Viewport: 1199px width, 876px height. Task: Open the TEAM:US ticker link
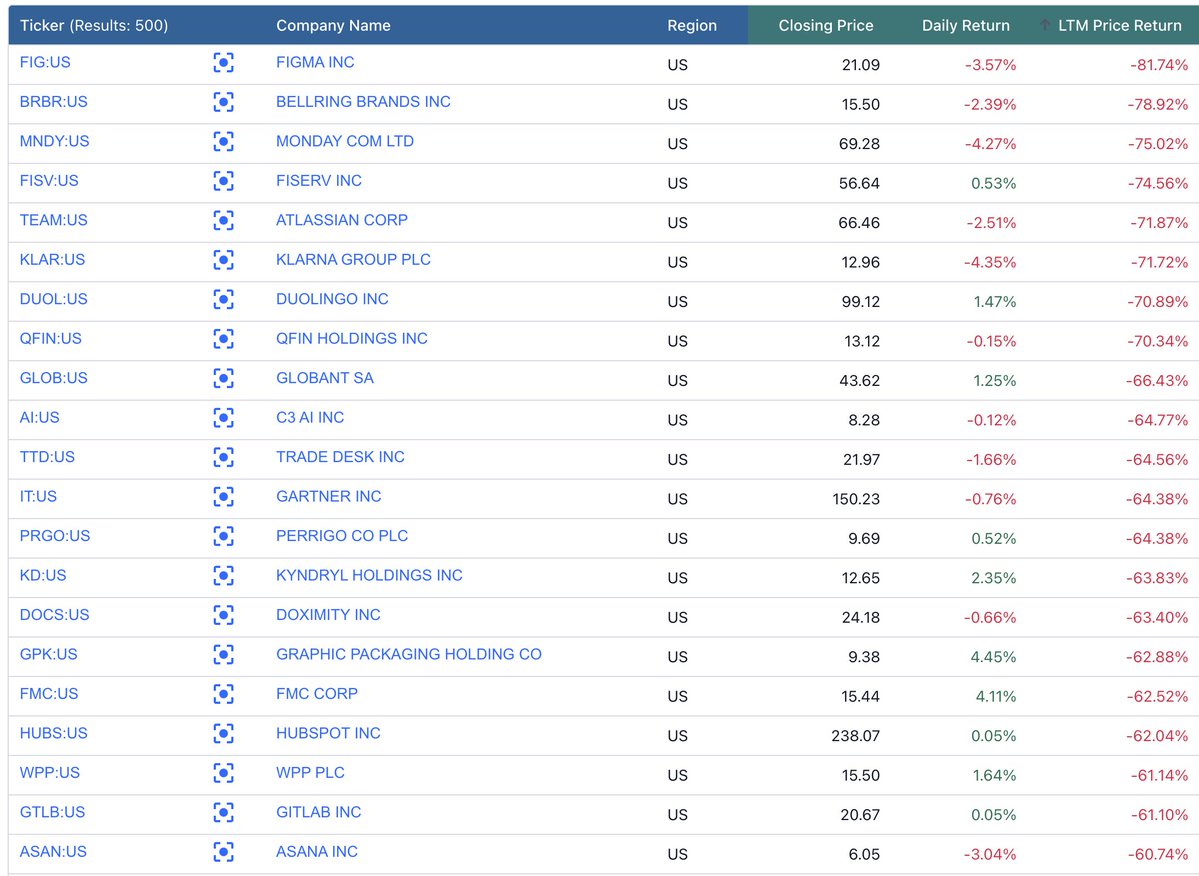point(54,220)
